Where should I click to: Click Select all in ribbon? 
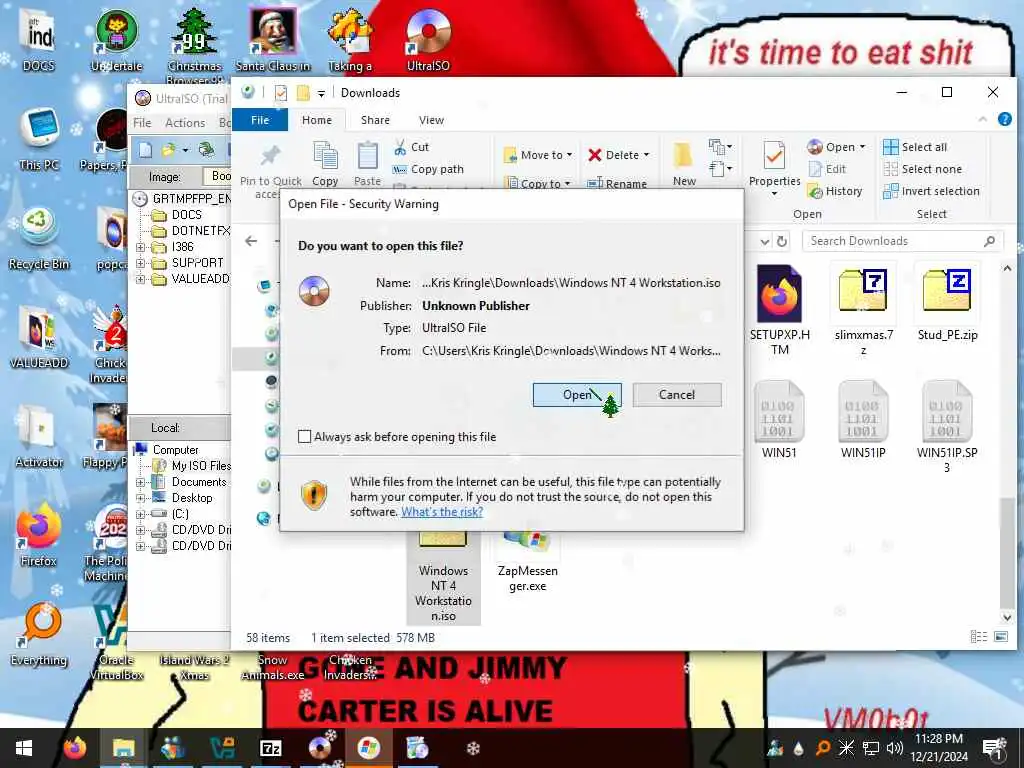(914, 147)
